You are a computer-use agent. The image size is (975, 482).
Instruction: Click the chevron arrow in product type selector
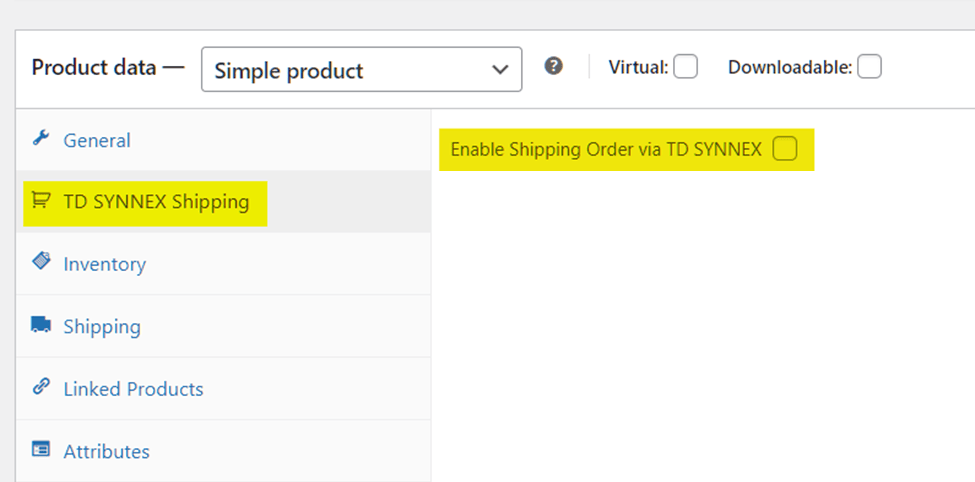coord(500,70)
